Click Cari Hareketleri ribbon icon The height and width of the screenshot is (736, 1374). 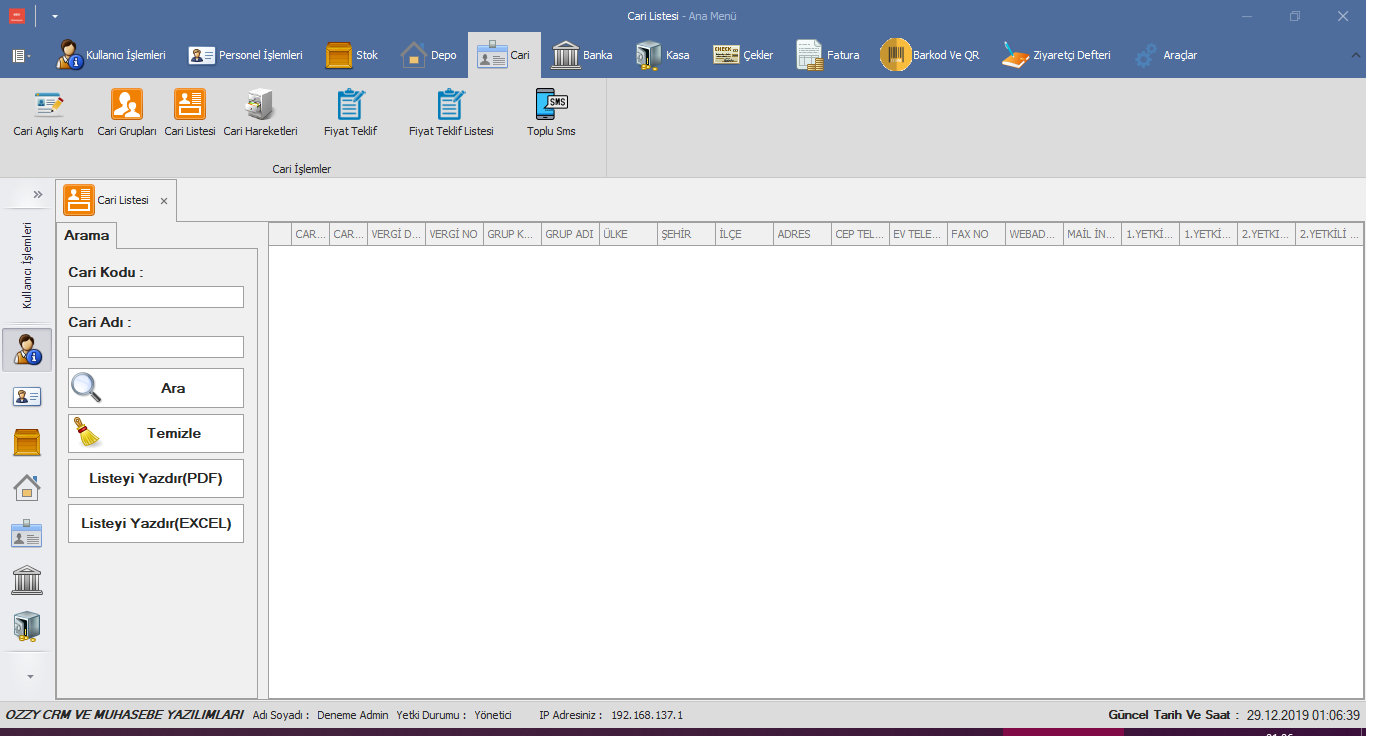[260, 112]
